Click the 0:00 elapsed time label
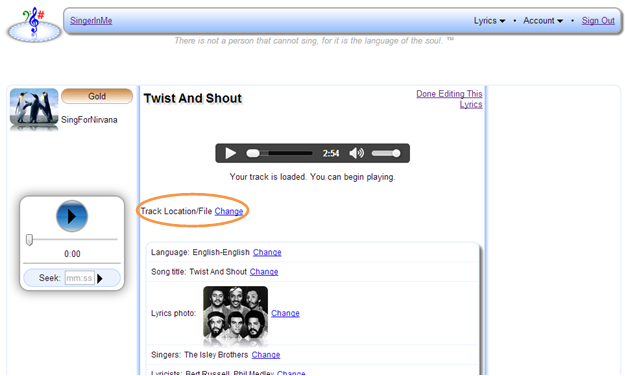The width and height of the screenshot is (625, 376). coord(72,254)
